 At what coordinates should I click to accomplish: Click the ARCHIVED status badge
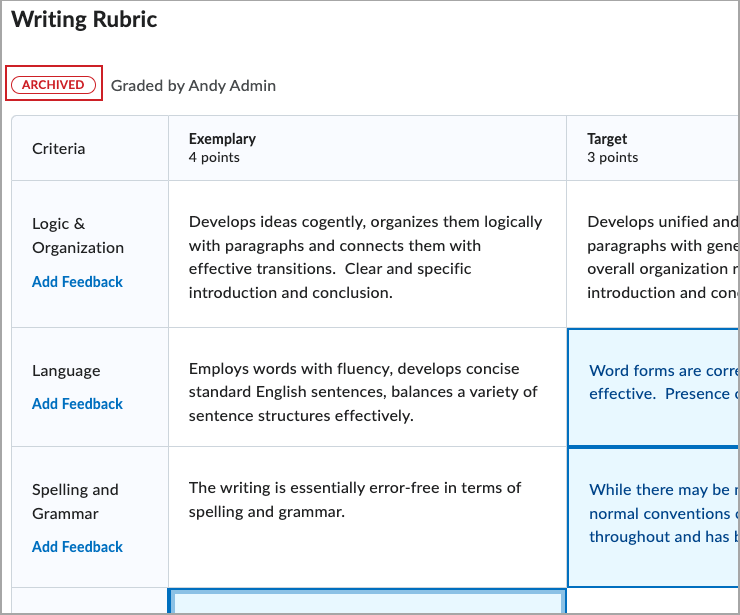(54, 85)
